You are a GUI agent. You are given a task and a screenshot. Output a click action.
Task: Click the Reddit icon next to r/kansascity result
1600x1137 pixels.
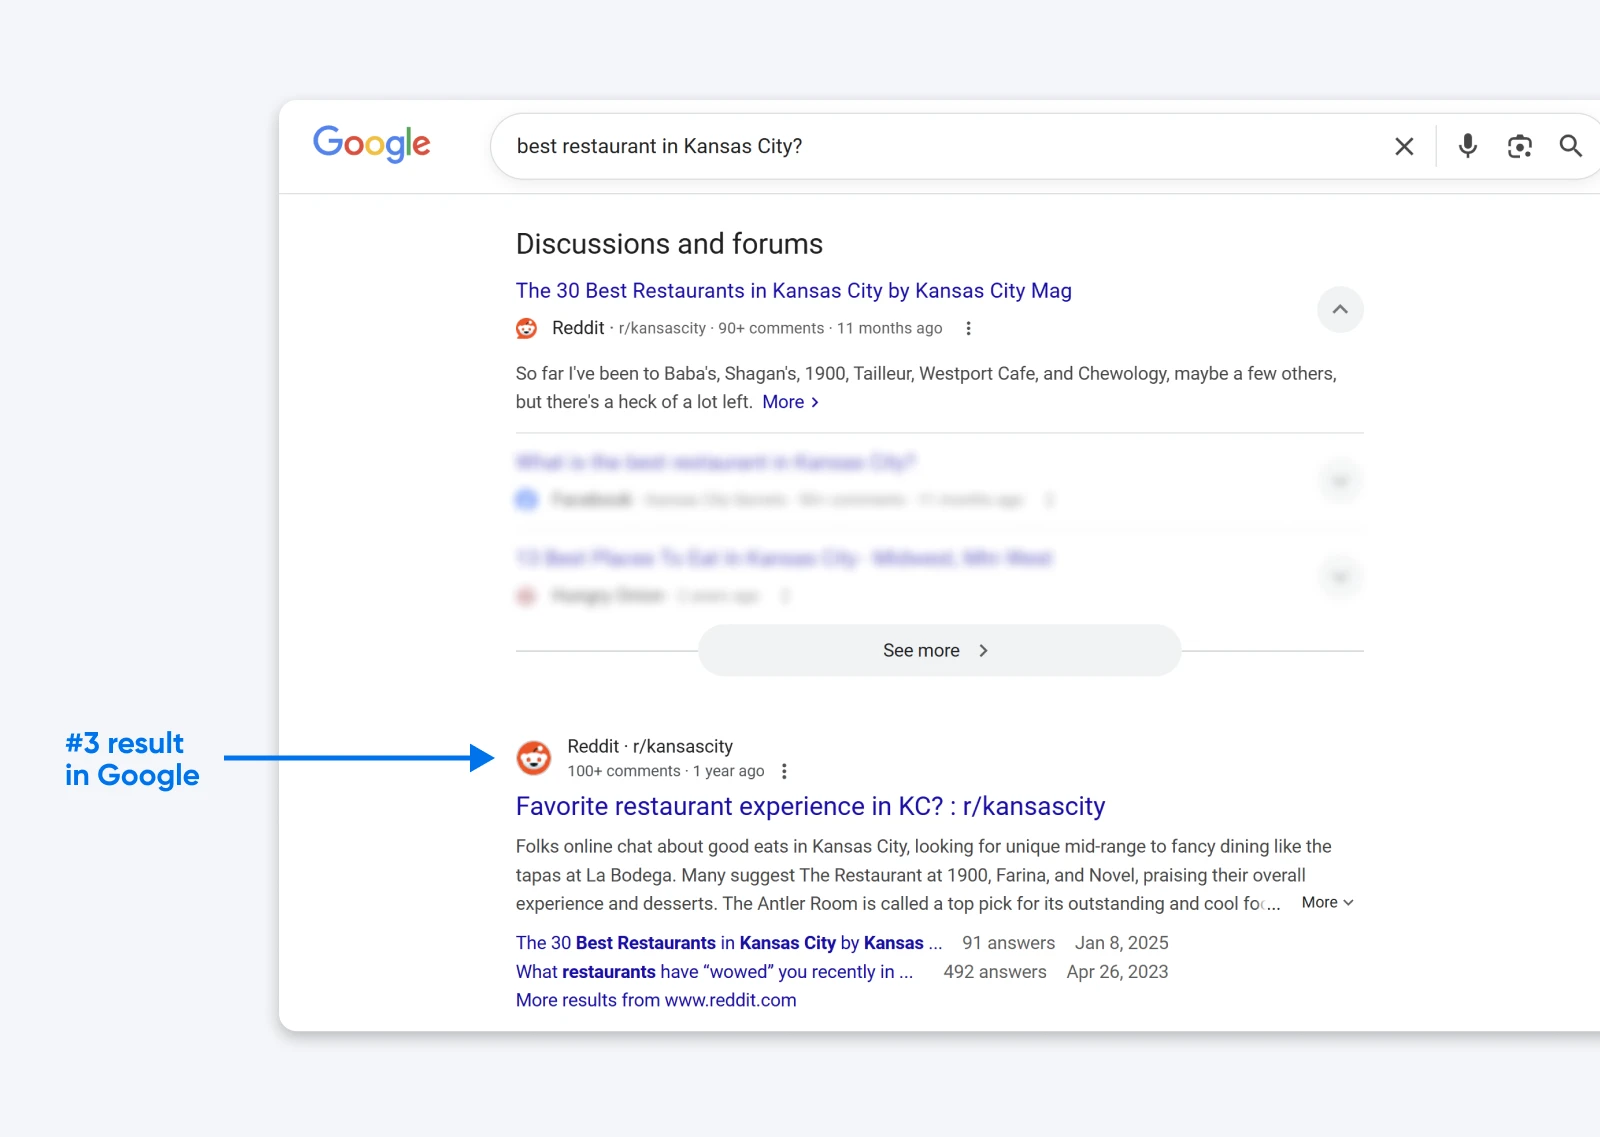coord(535,758)
